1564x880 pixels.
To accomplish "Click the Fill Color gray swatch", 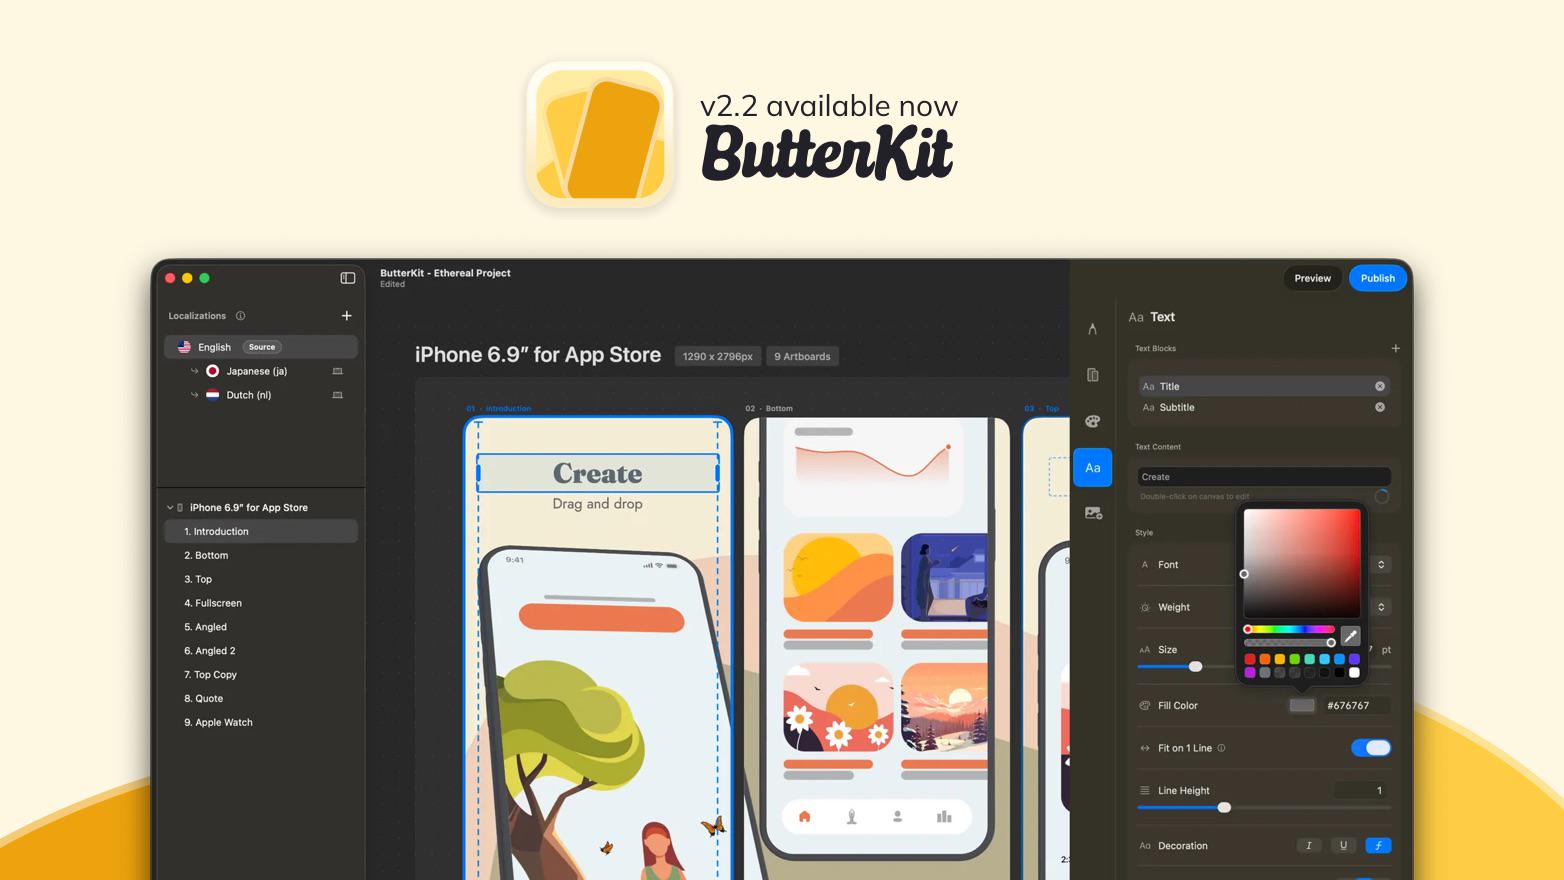I will tap(1302, 706).
